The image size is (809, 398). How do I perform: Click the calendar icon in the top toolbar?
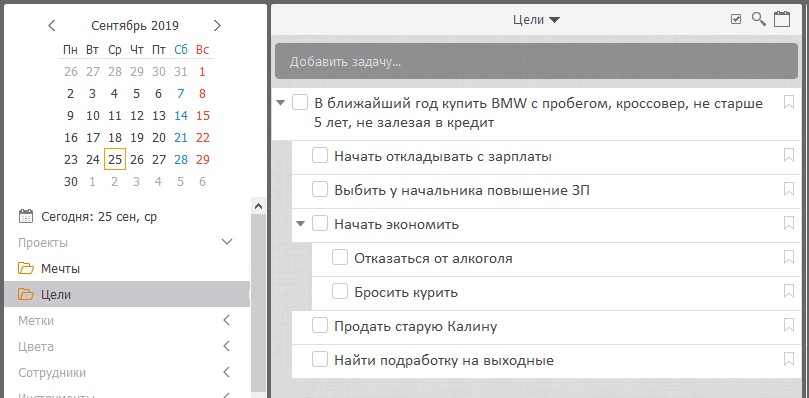pos(782,20)
